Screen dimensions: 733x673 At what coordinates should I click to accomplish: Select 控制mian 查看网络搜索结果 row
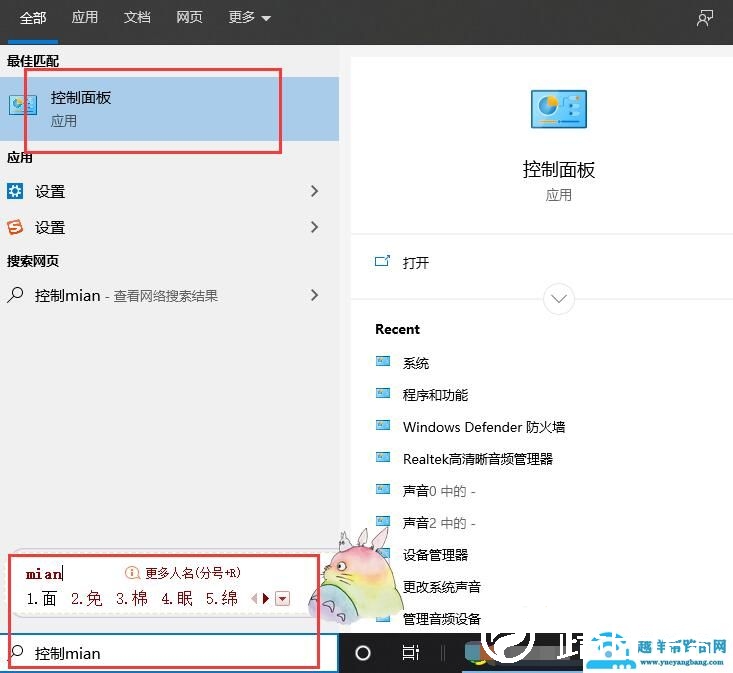click(169, 295)
